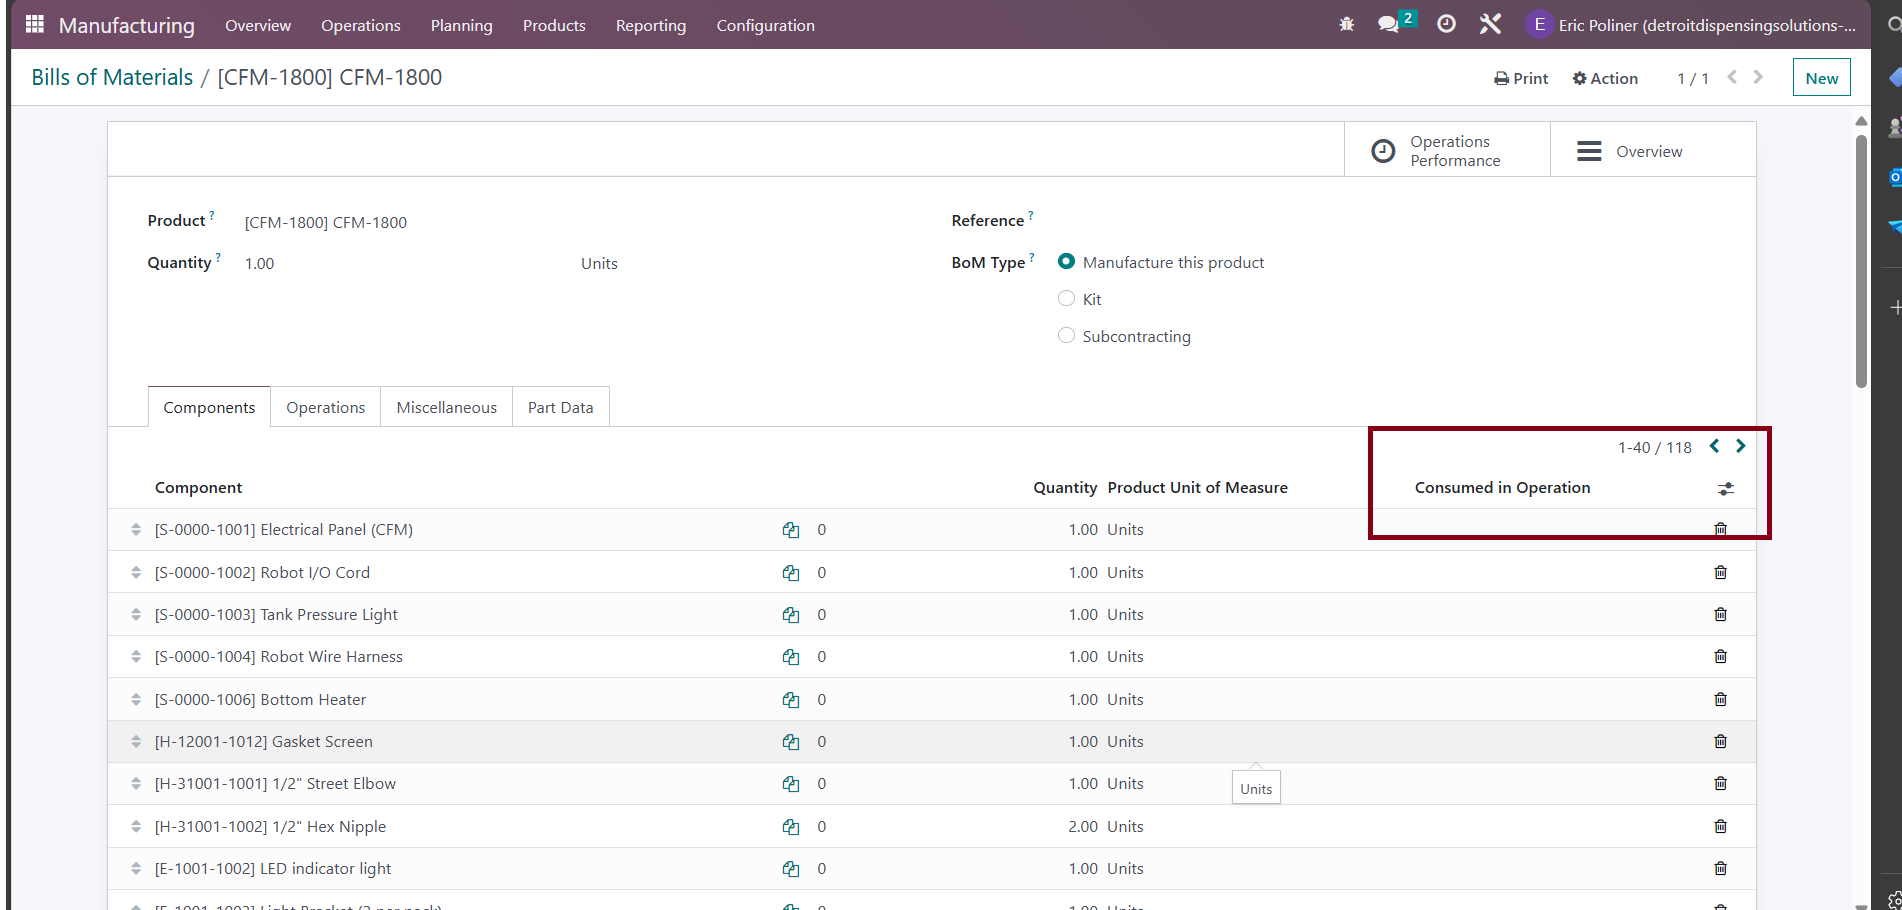1902x910 pixels.
Task: Open the Reporting menu
Action: 651,25
